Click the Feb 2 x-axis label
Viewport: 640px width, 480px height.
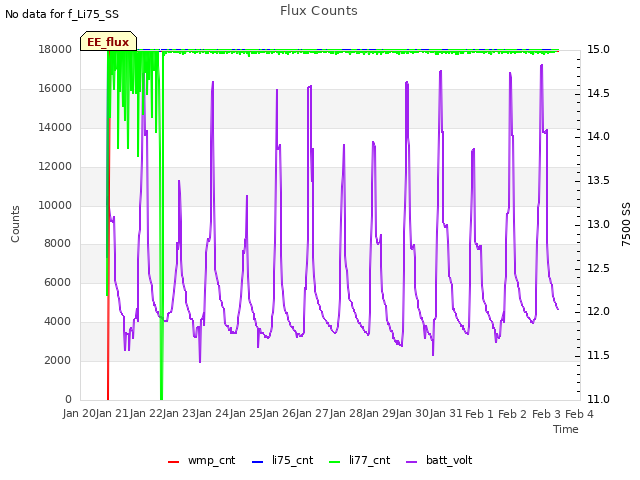click(x=513, y=414)
